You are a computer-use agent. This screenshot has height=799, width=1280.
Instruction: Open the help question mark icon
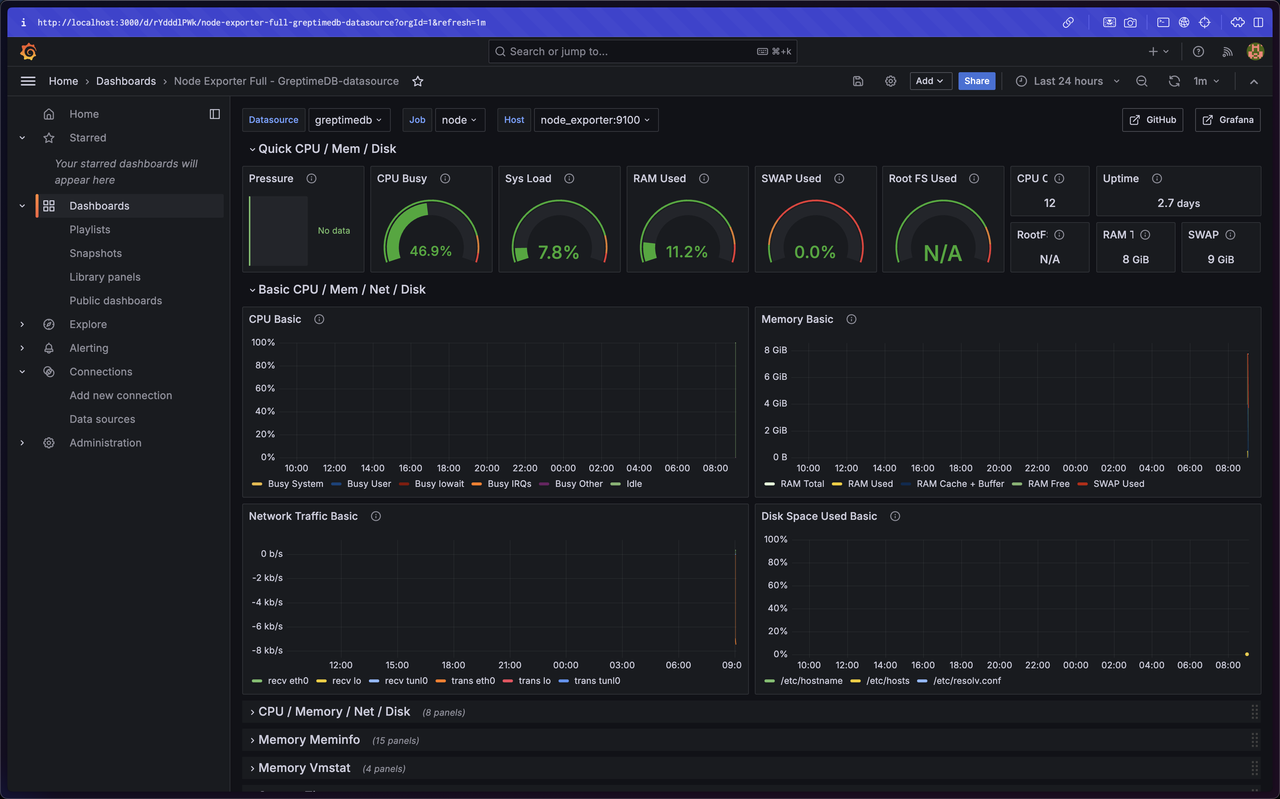click(1198, 51)
